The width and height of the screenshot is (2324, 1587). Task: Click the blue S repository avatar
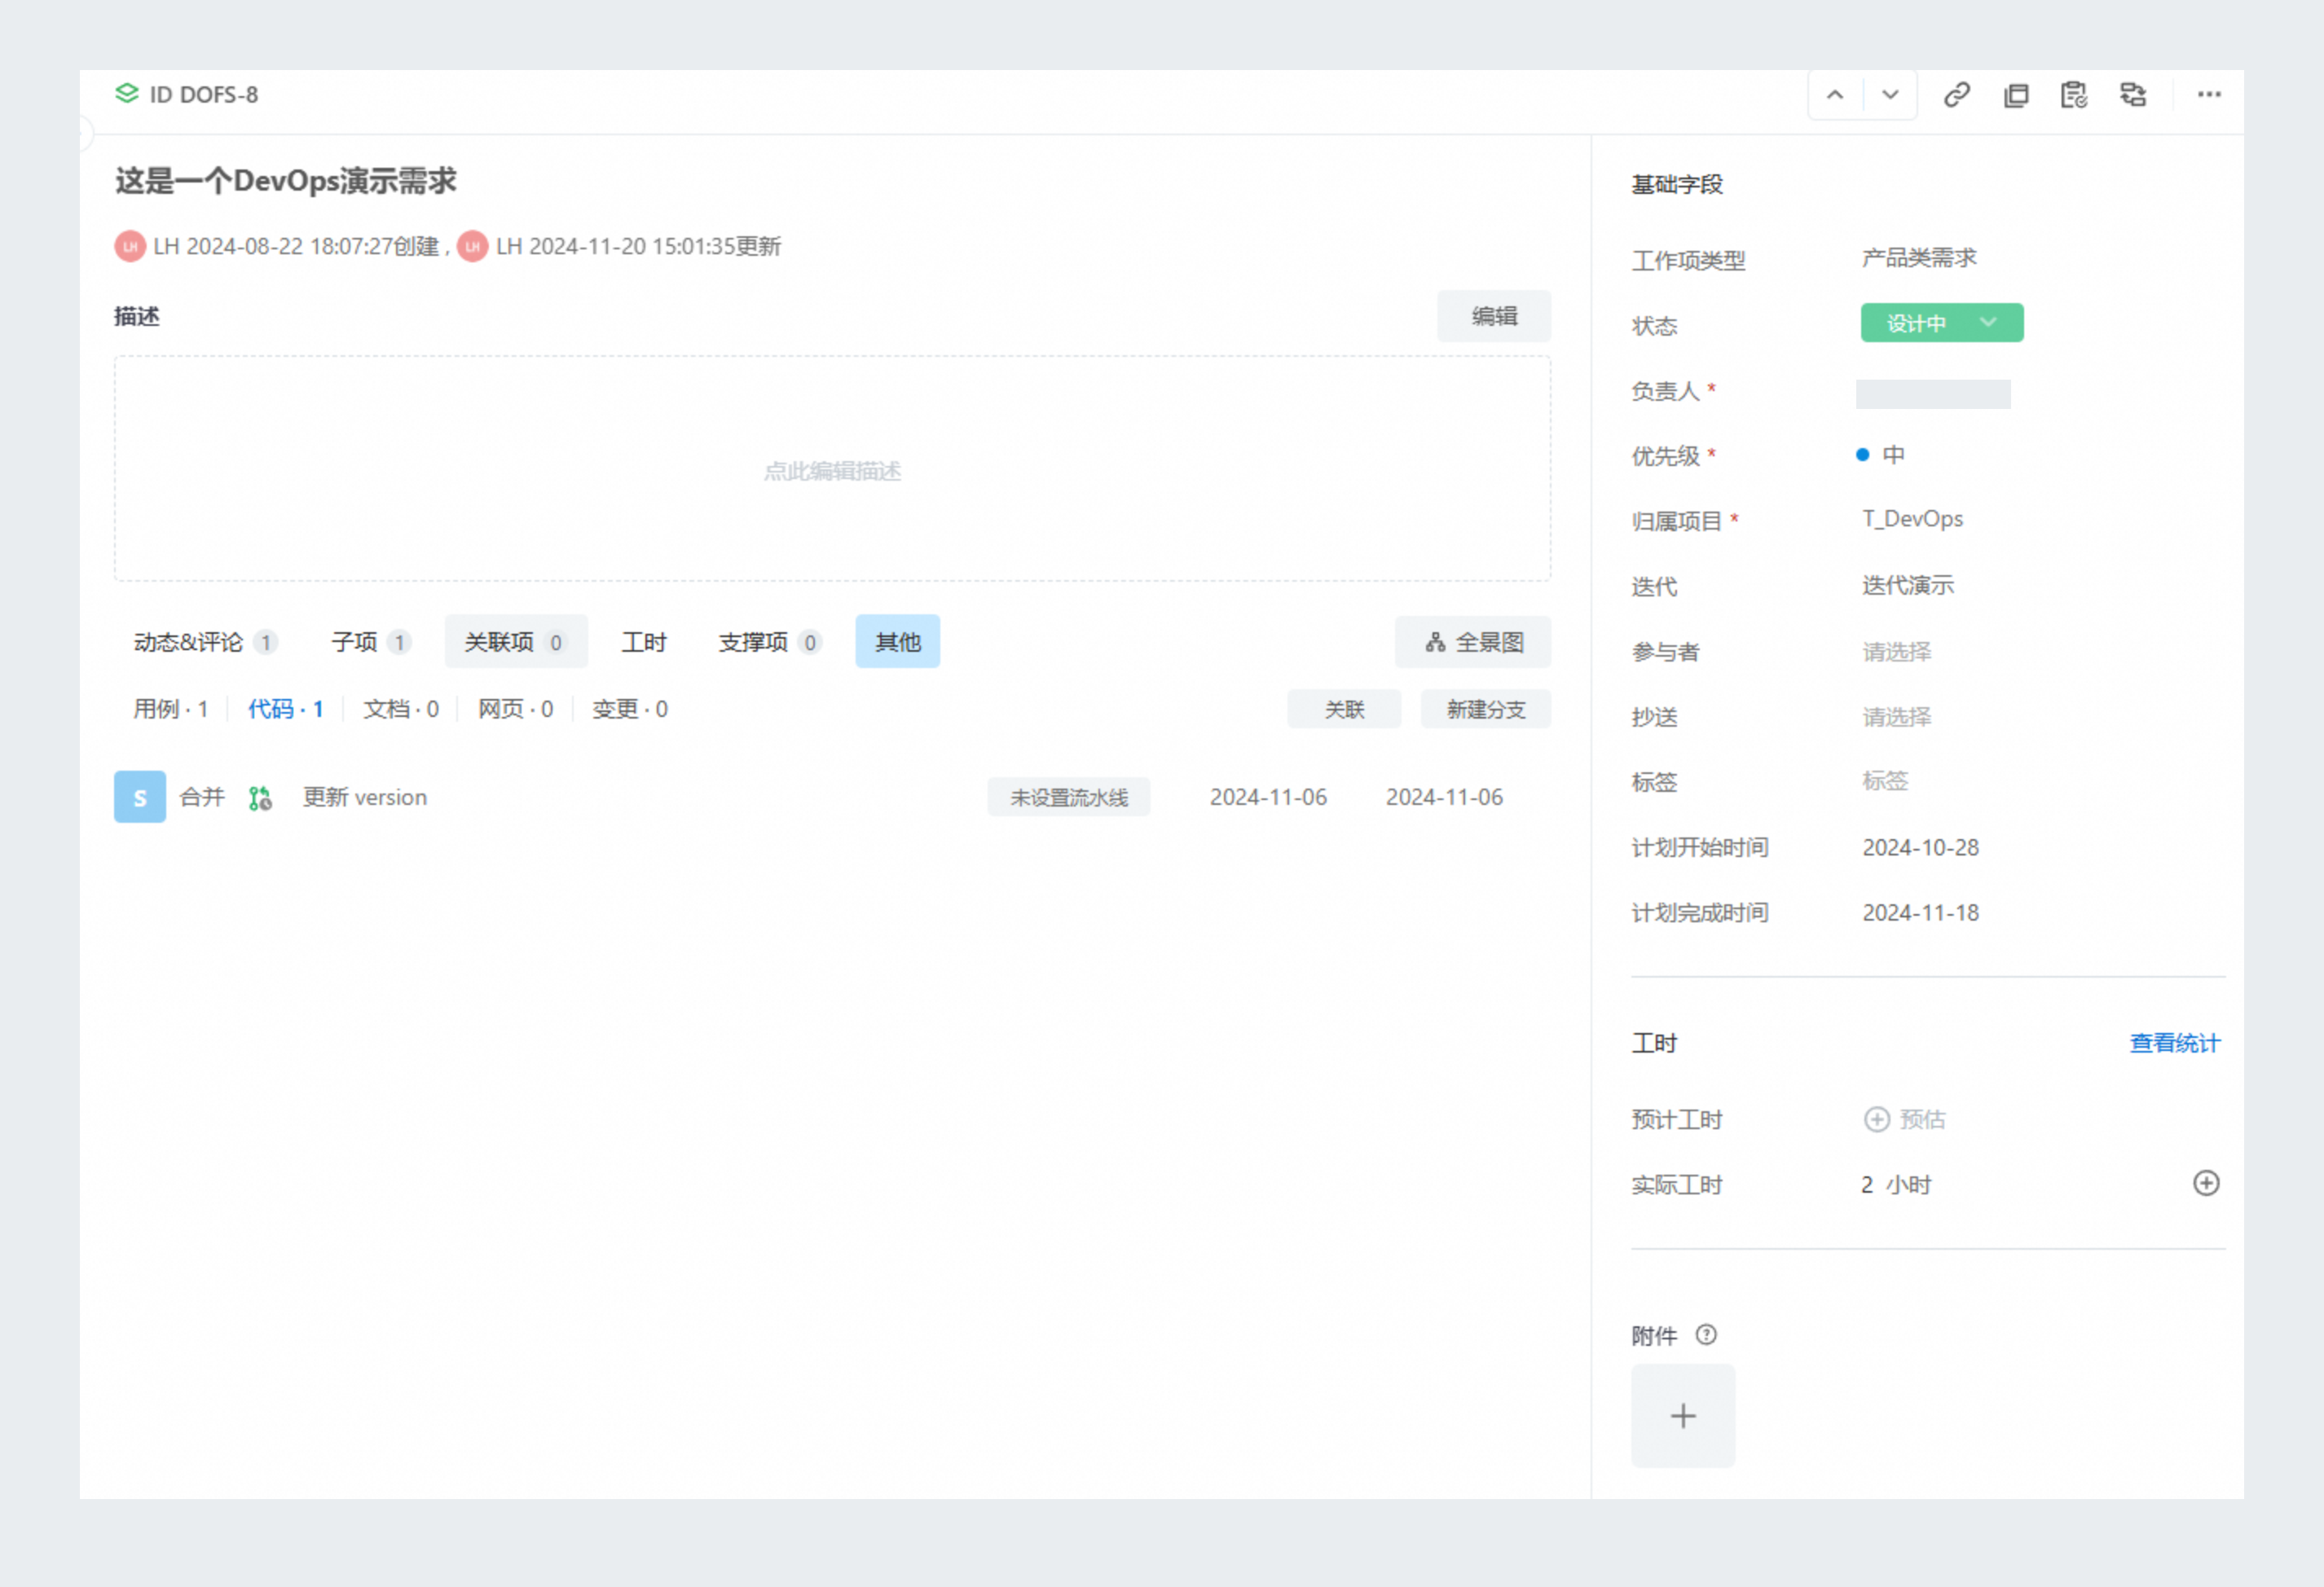[x=140, y=797]
